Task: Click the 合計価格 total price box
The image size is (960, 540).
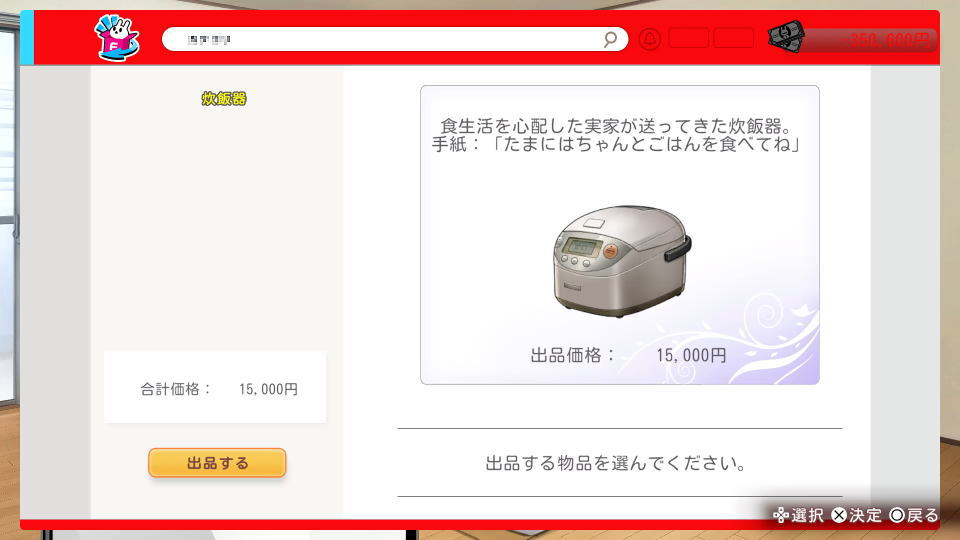Action: pyautogui.click(x=215, y=388)
